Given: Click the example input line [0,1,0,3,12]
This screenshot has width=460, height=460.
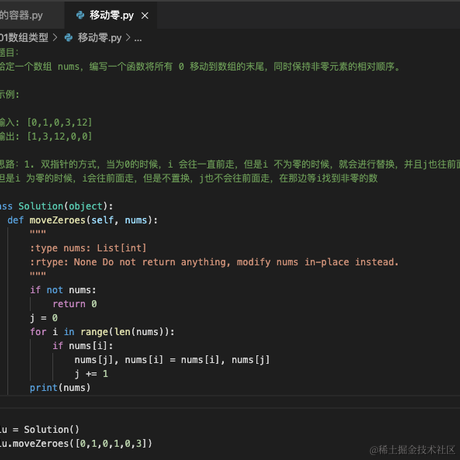Looking at the screenshot, I should click(x=46, y=122).
